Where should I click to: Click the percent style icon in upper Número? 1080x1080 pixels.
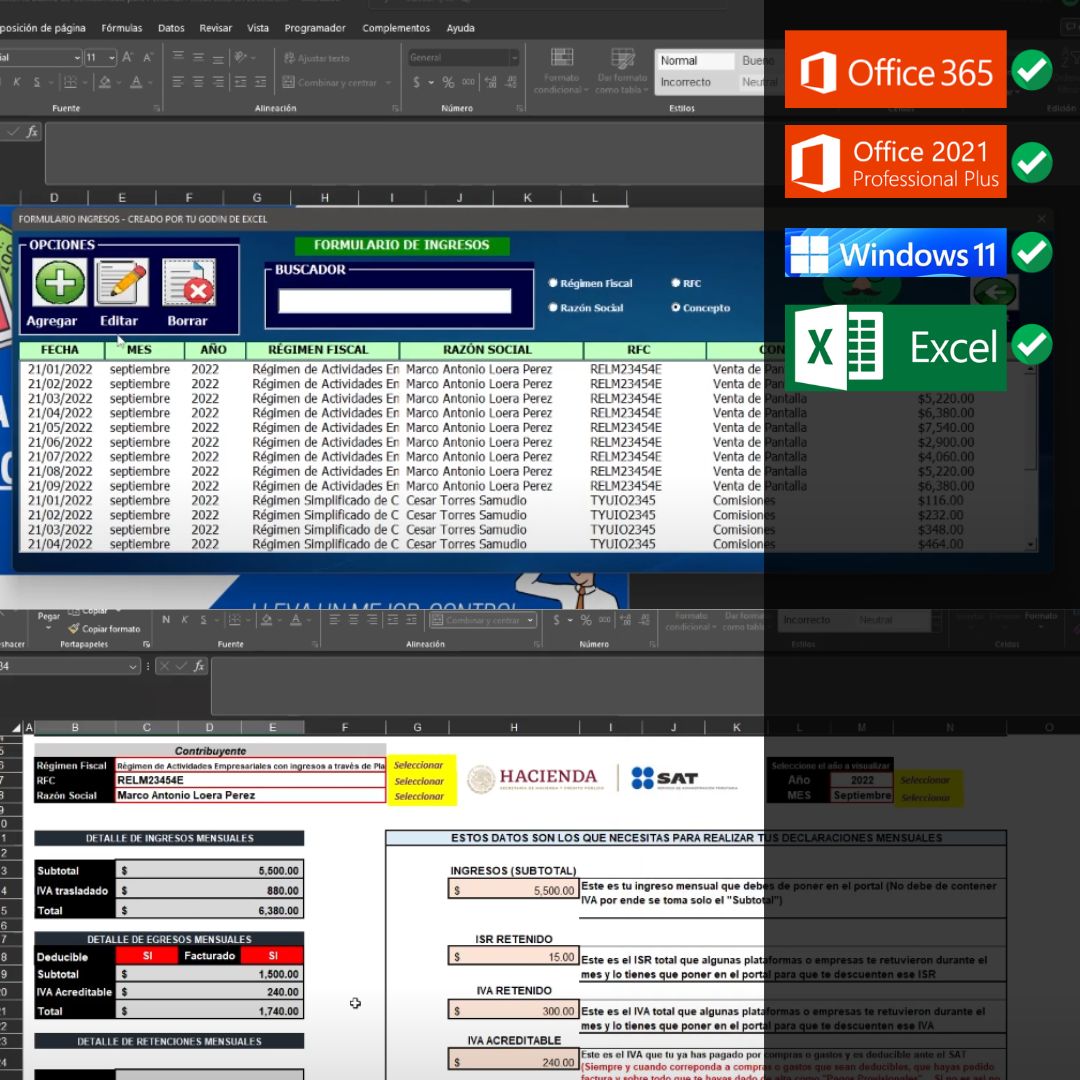[x=448, y=83]
